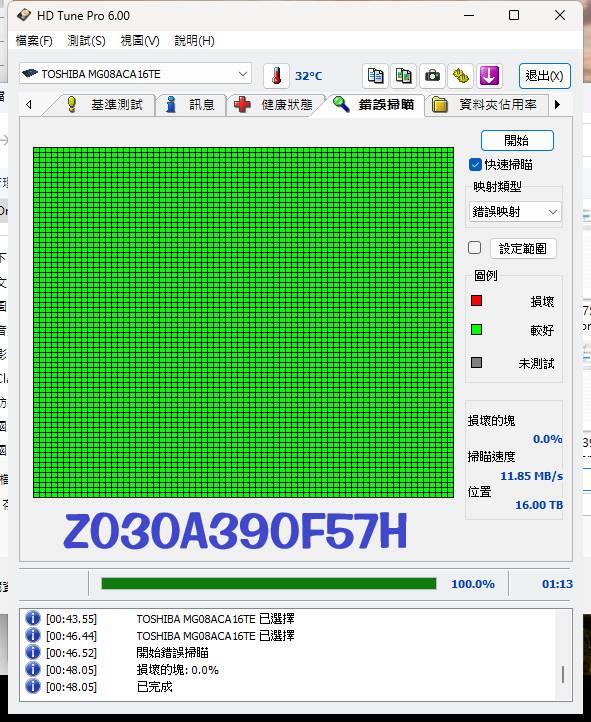Click the 退出(X) exit button

tap(545, 76)
